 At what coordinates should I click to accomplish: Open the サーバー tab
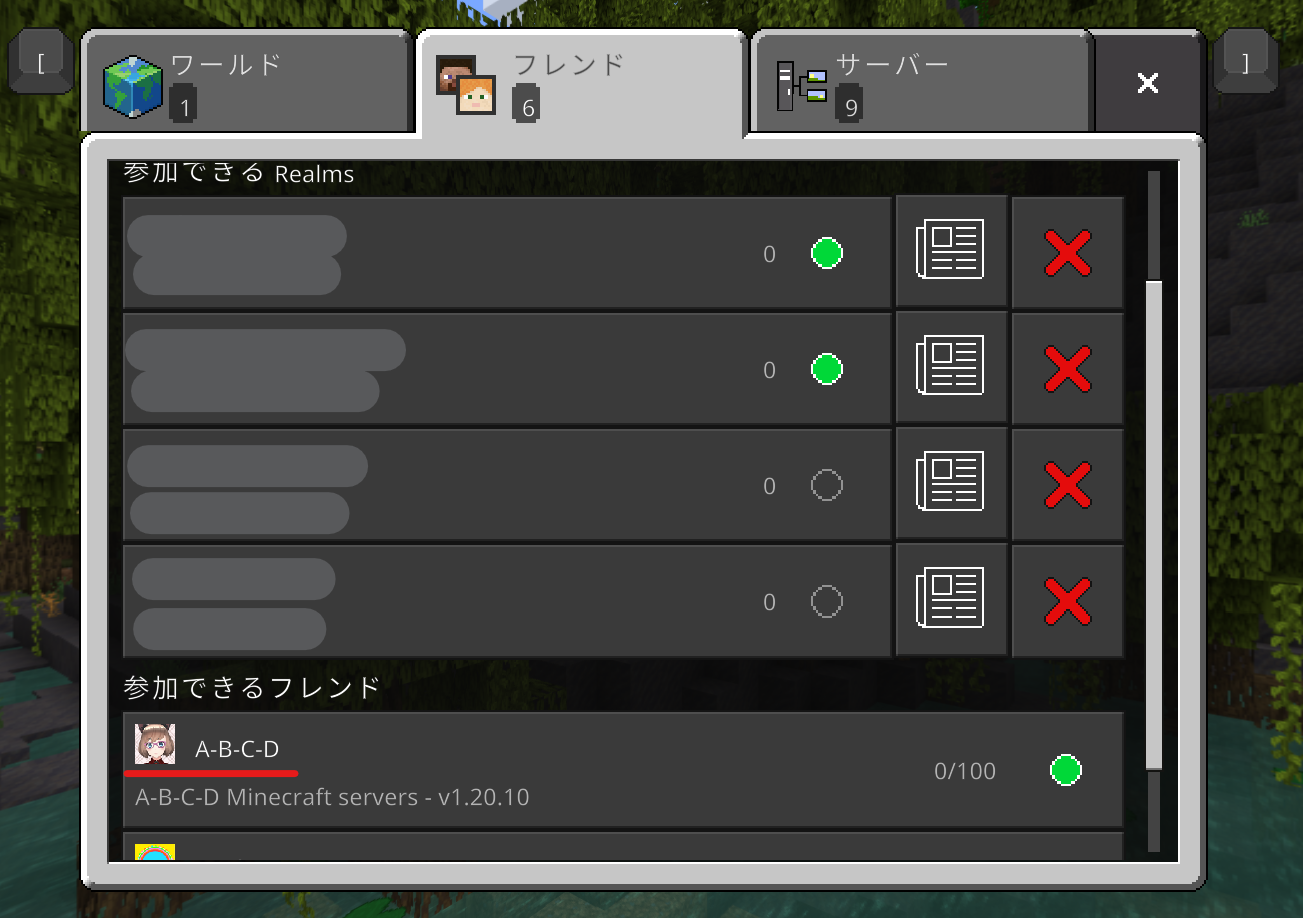pos(920,82)
